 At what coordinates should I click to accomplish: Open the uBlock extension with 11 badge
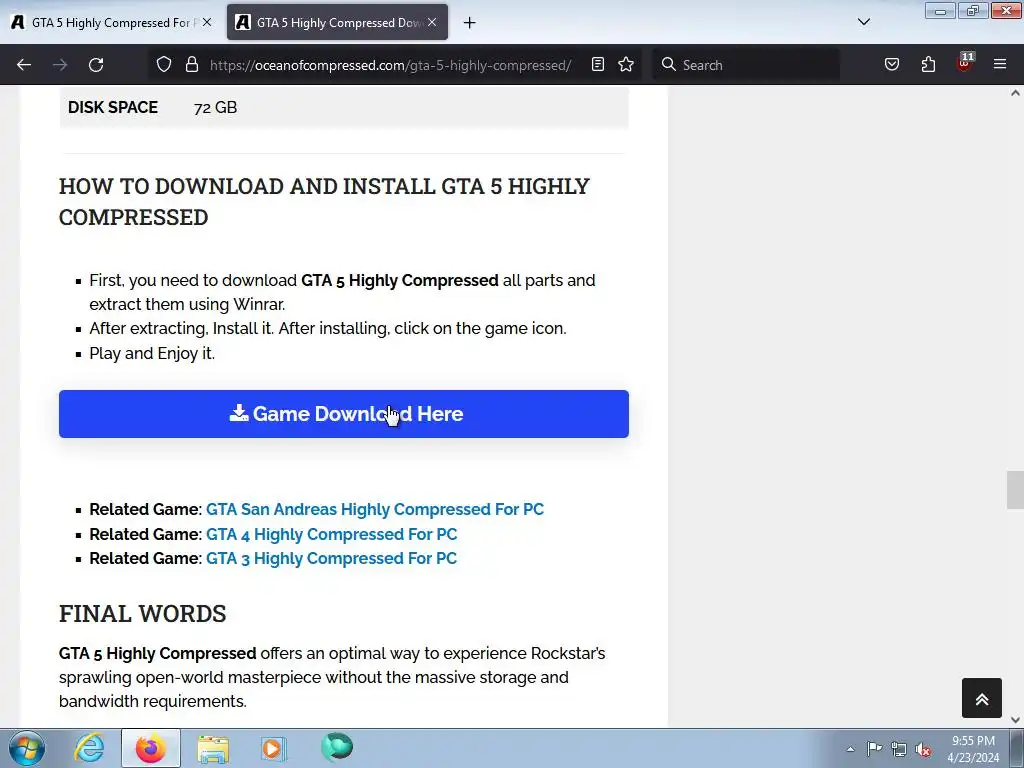click(x=965, y=63)
